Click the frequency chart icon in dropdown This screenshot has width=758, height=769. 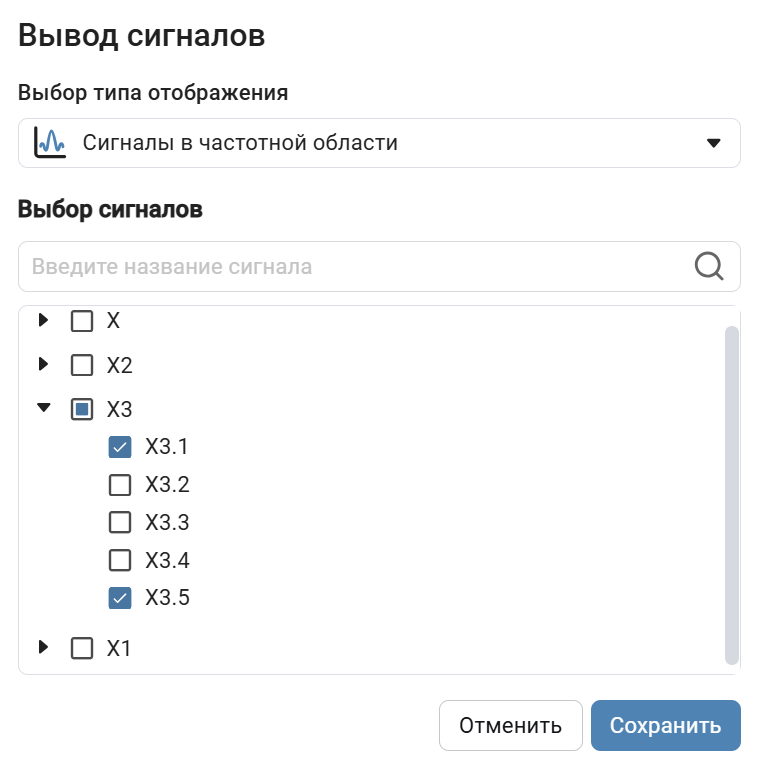point(50,142)
